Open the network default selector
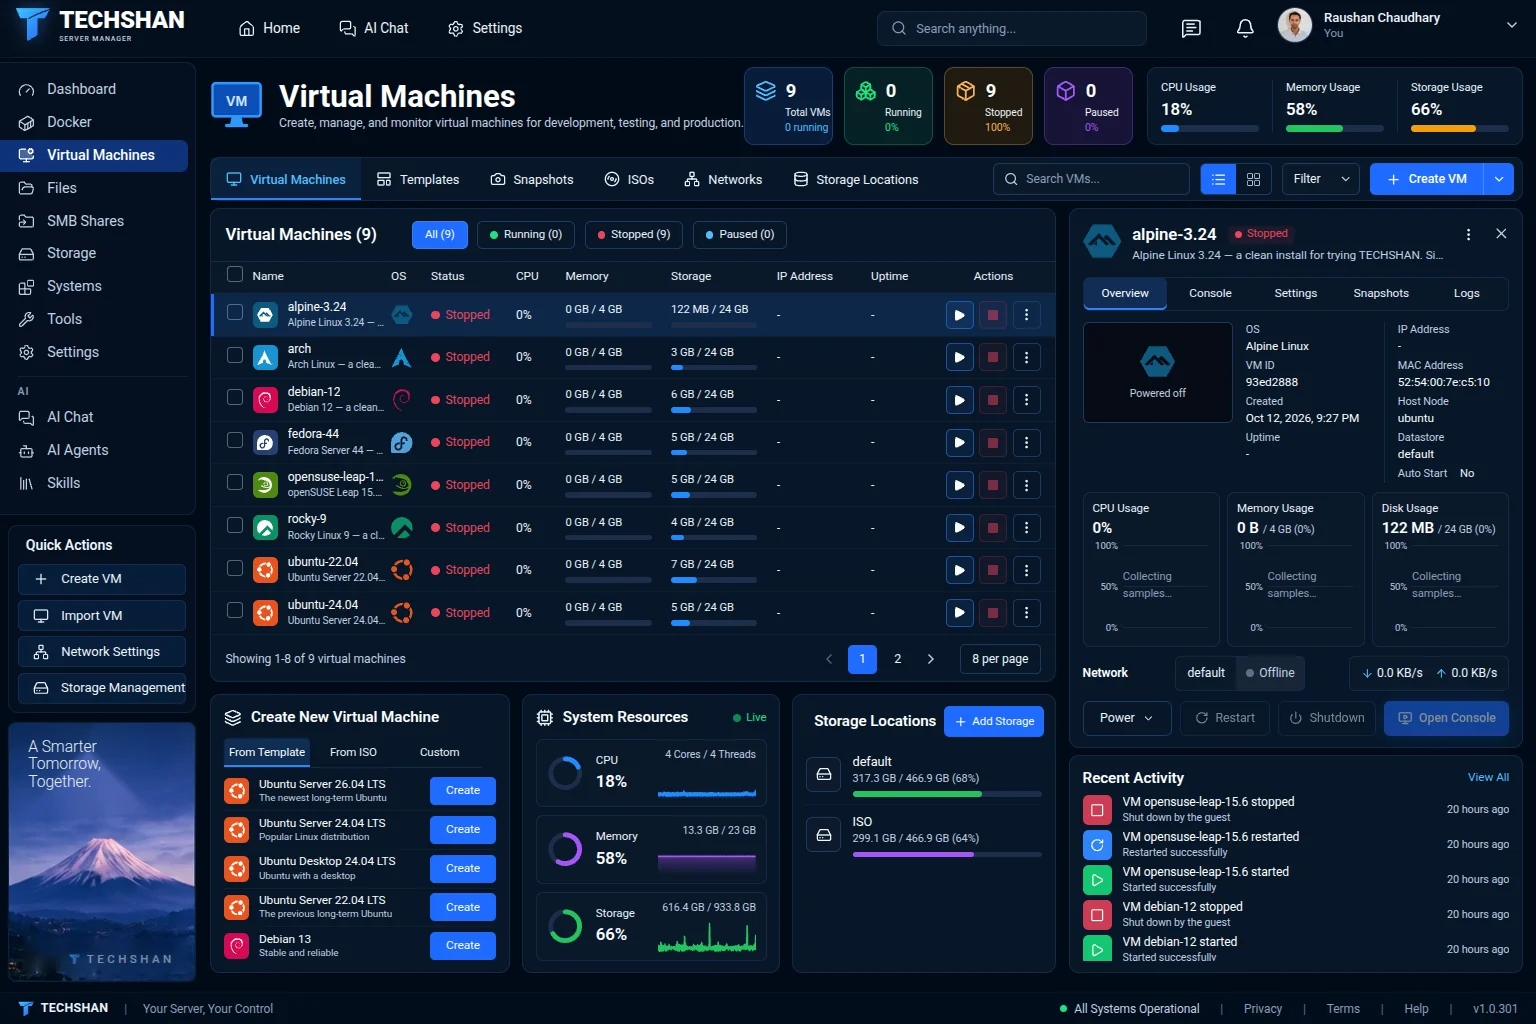The image size is (1536, 1024). [x=1206, y=673]
